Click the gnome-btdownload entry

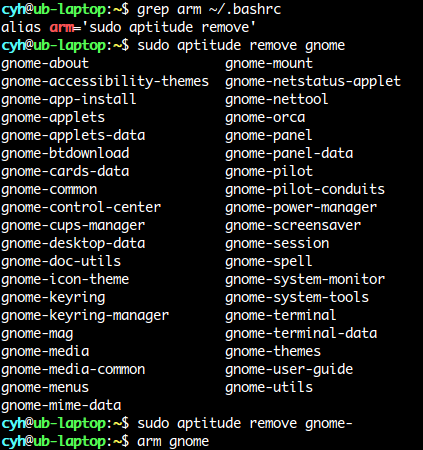(65, 154)
